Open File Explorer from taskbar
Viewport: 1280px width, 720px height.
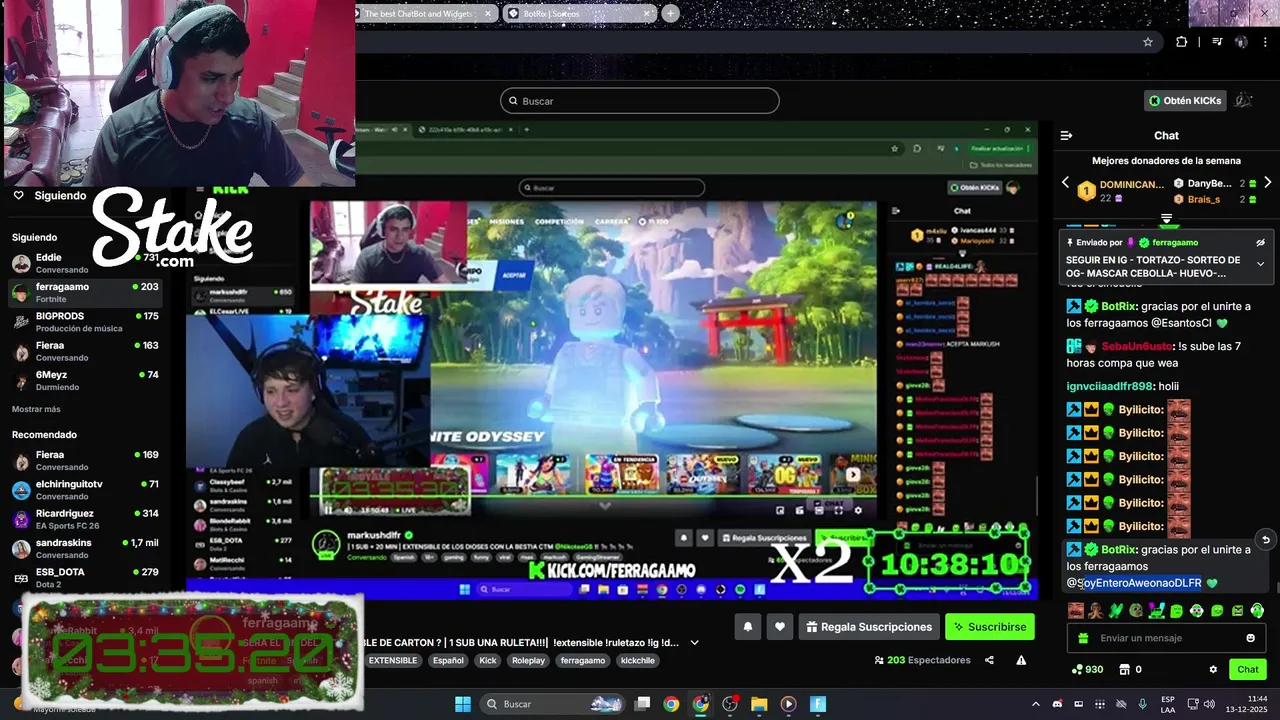point(759,704)
